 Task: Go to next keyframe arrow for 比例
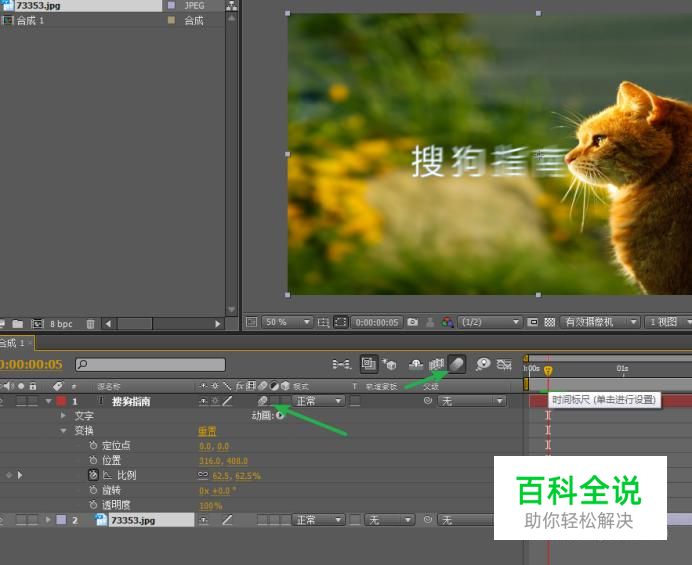(x=19, y=475)
